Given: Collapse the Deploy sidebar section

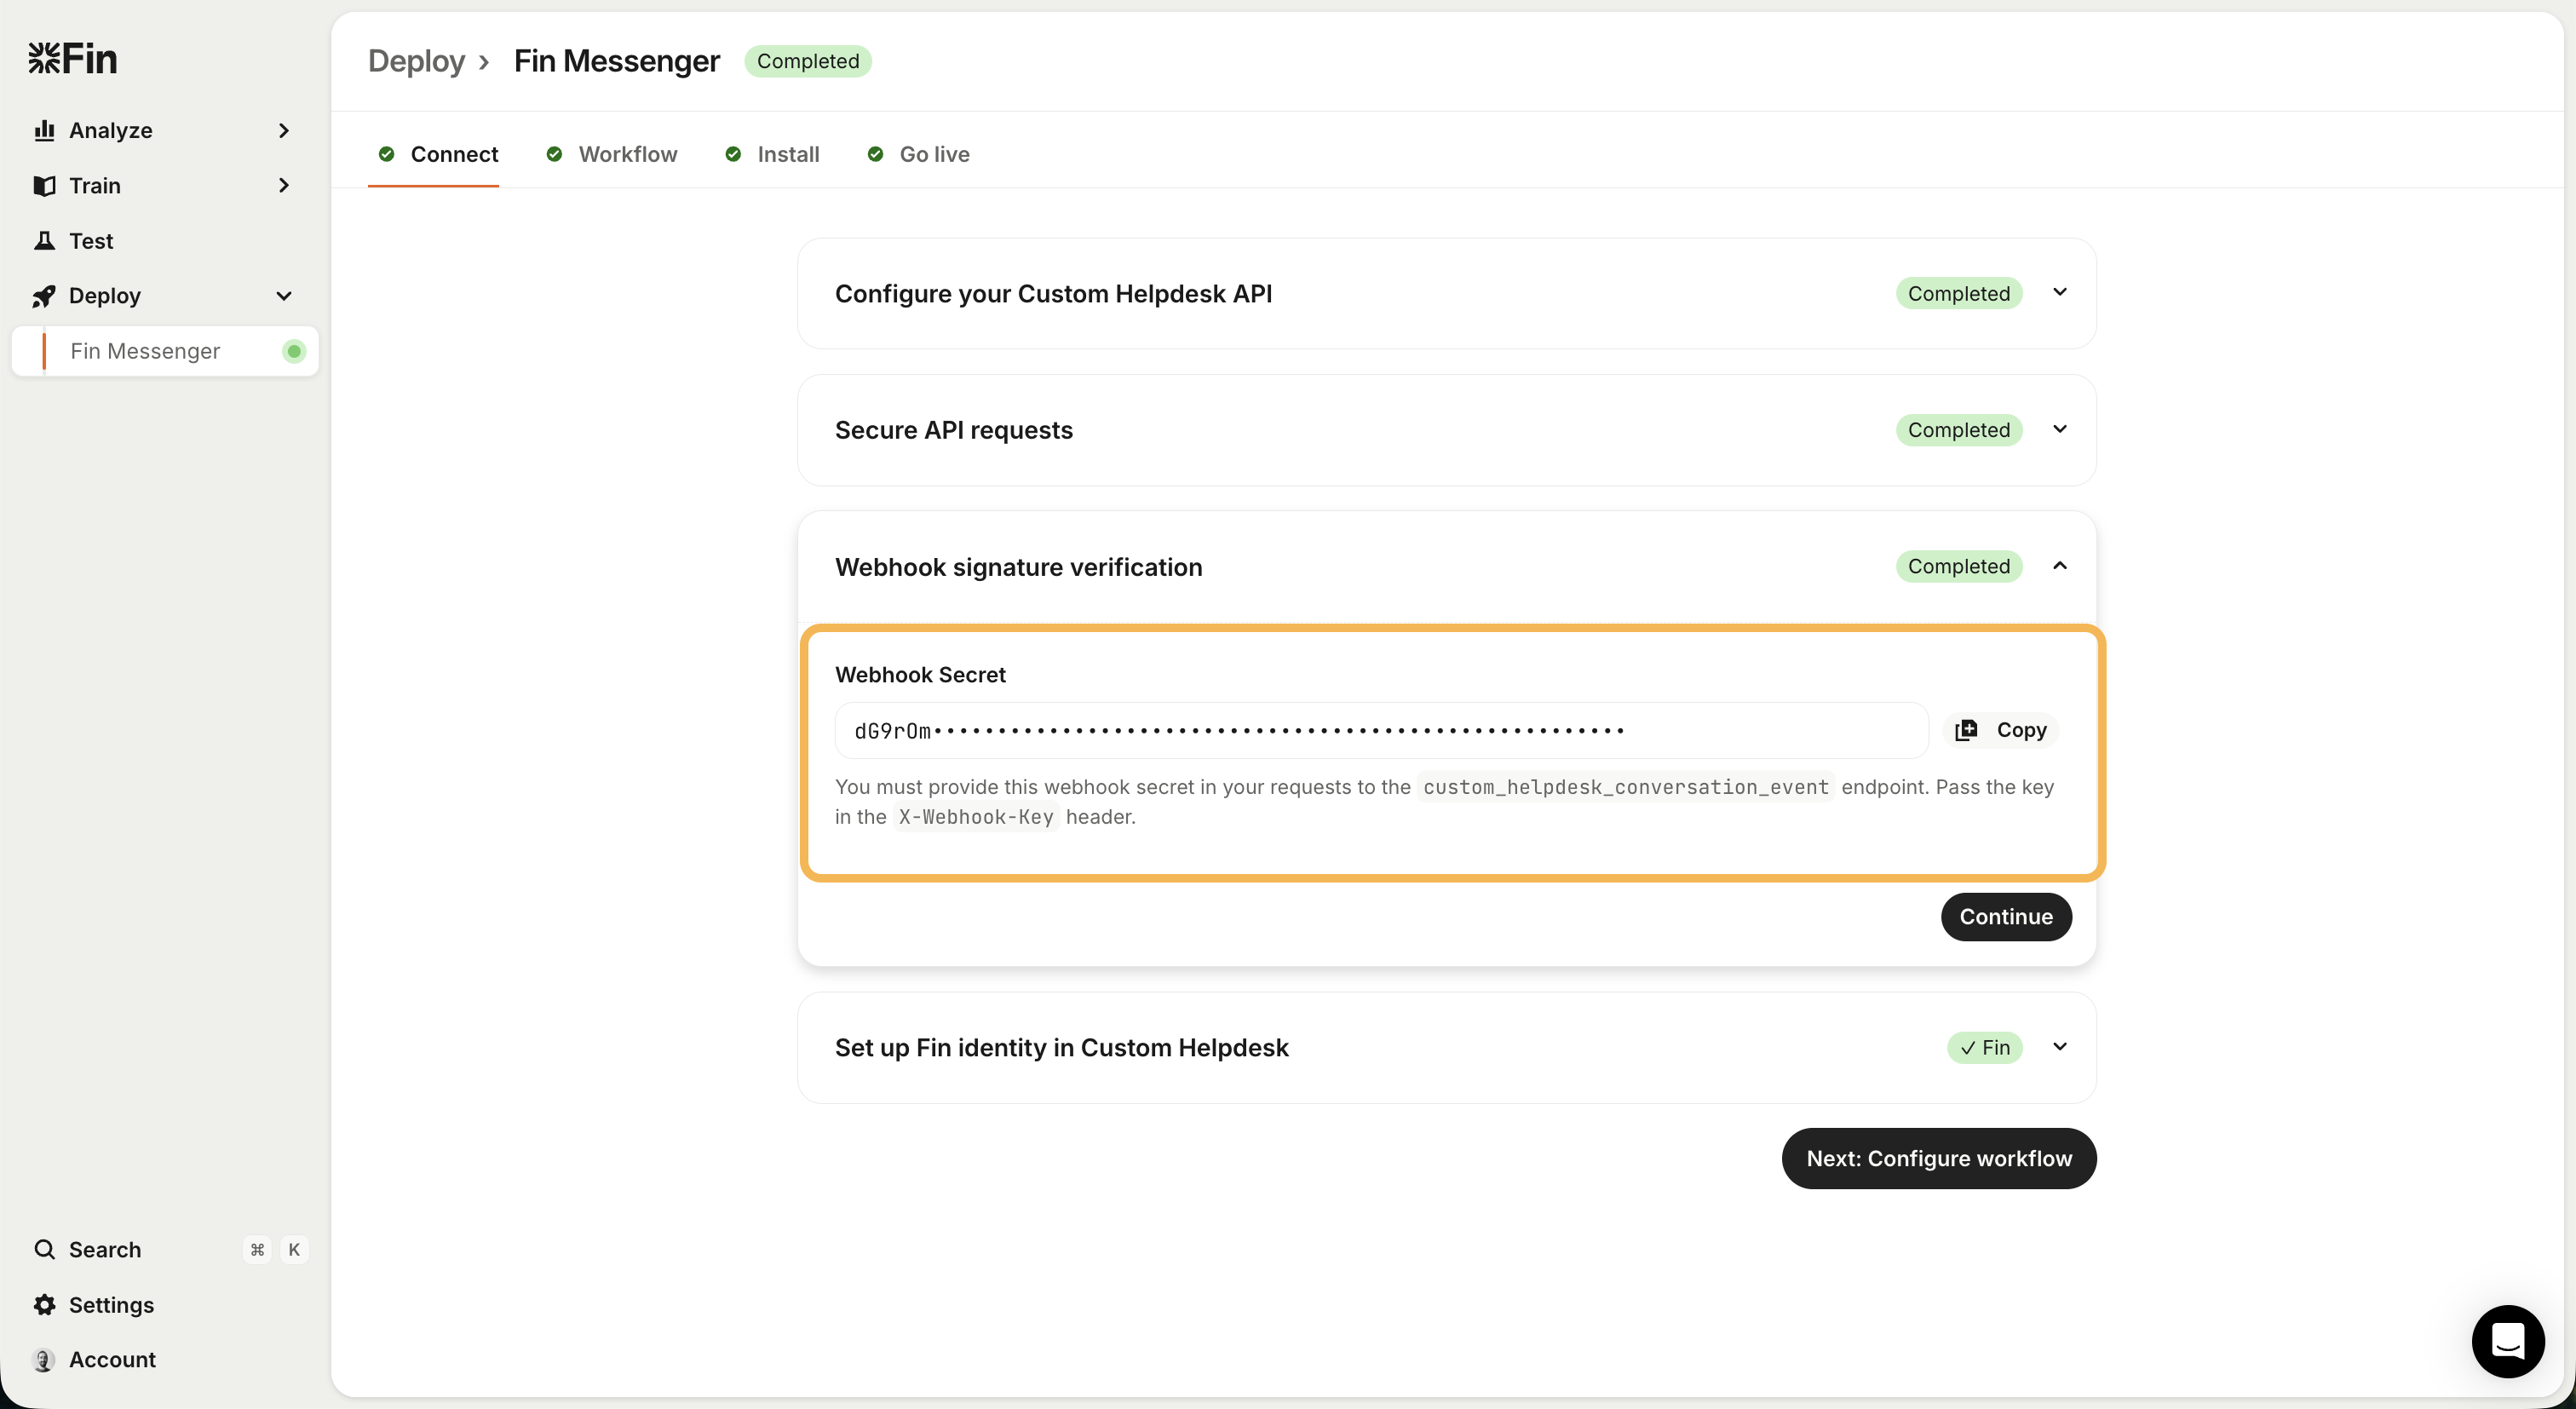Looking at the screenshot, I should (284, 296).
